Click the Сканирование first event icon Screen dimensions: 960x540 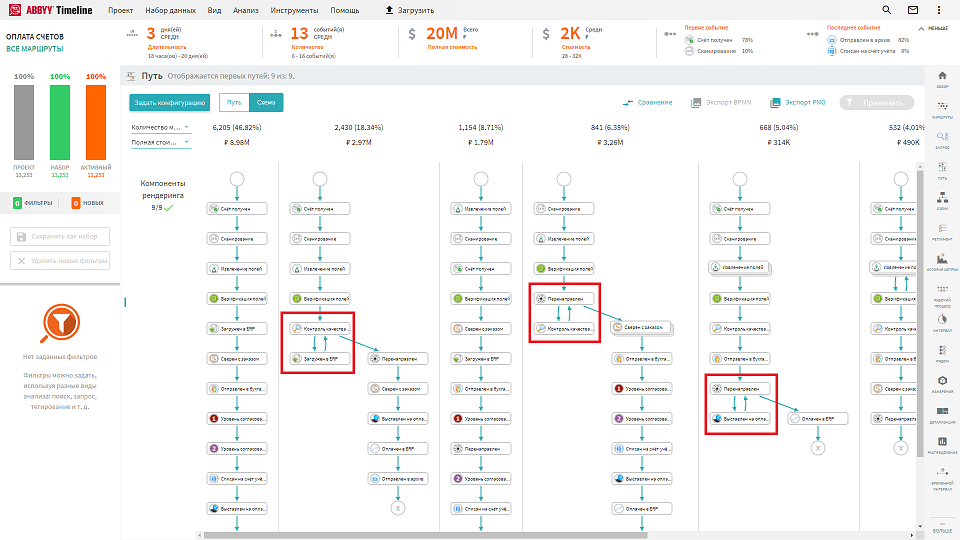click(x=689, y=51)
